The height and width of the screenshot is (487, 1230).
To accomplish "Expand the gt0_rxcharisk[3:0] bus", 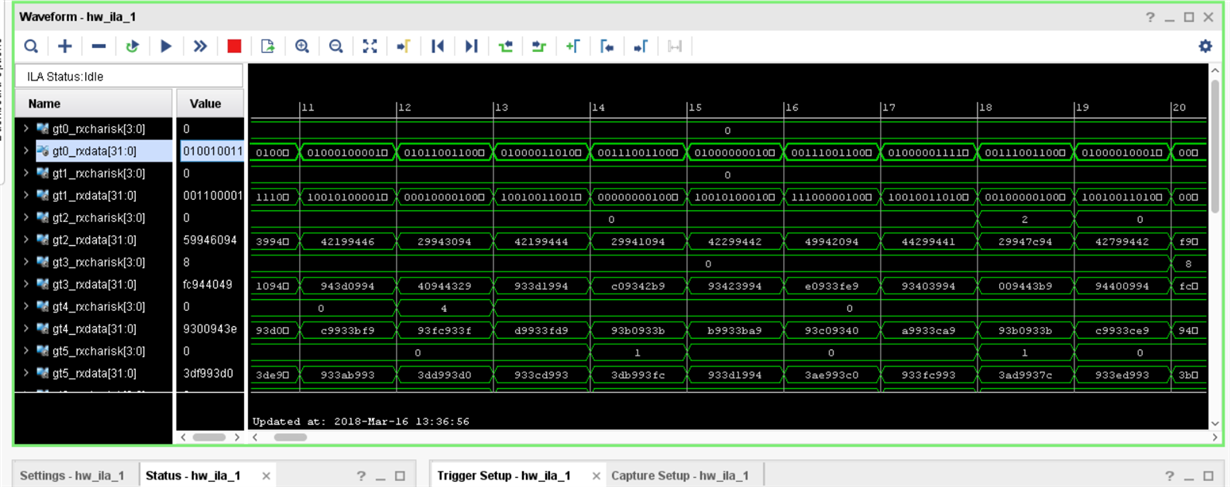I will (26, 129).
